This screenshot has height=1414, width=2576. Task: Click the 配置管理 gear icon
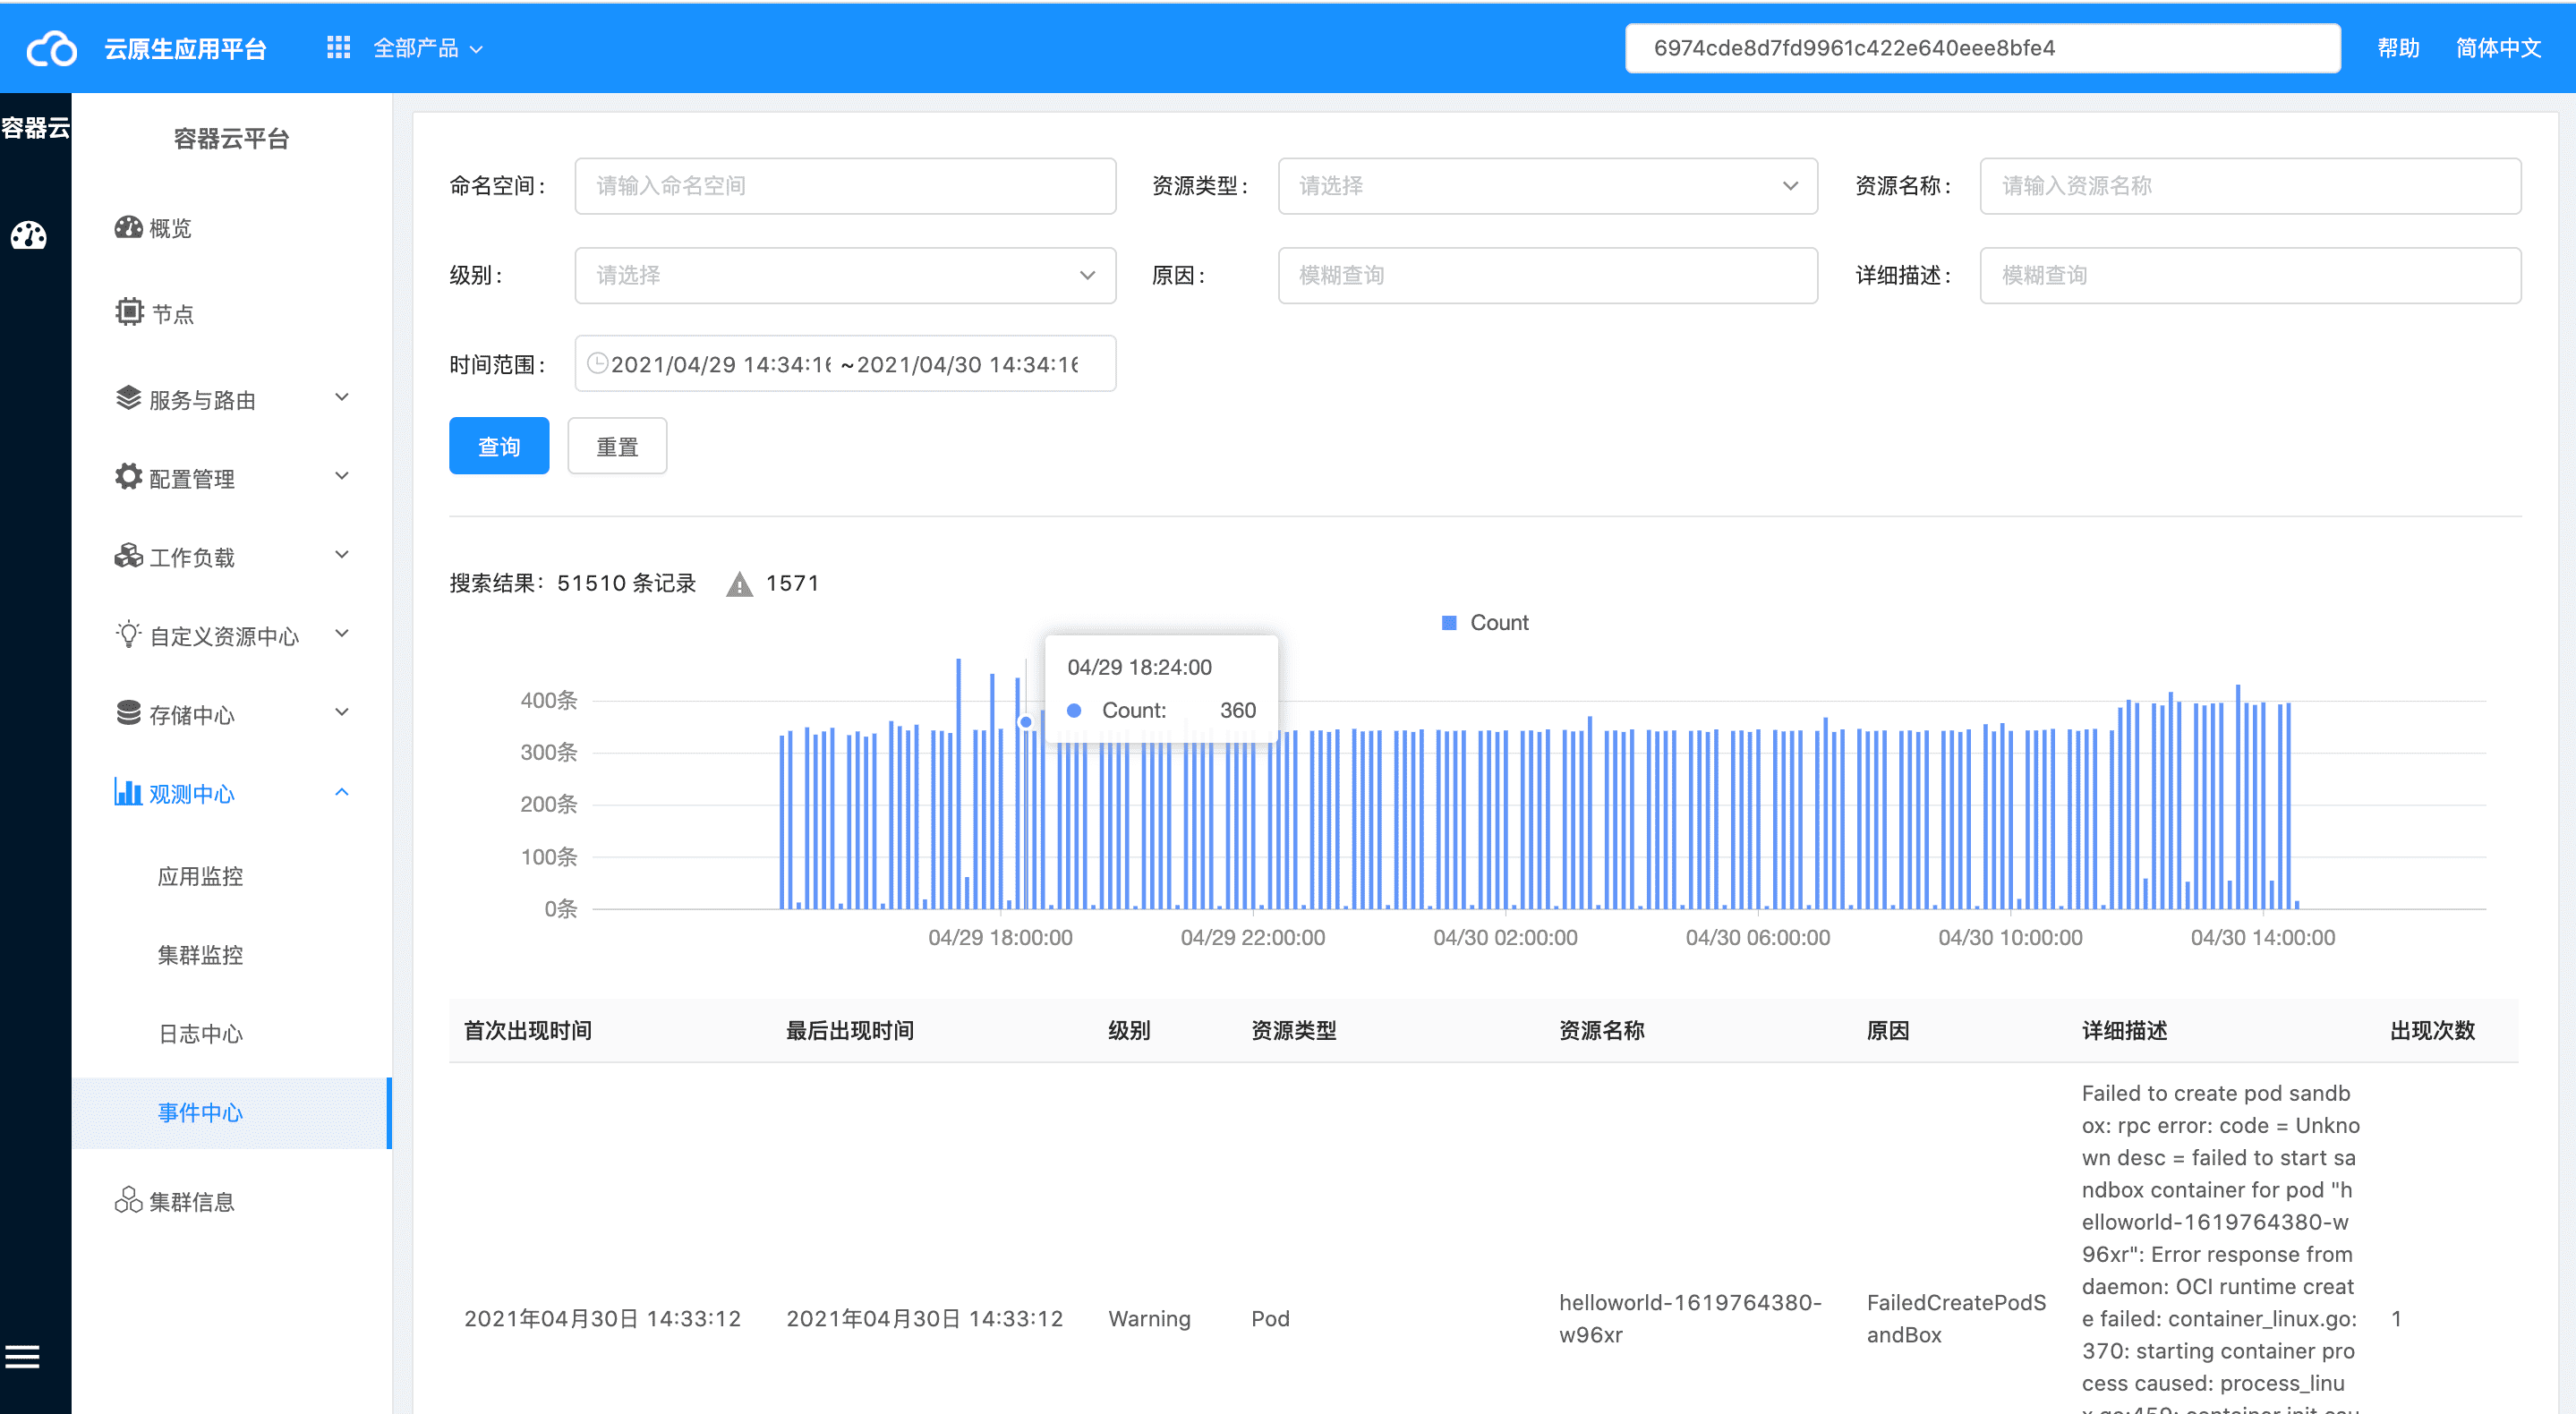129,477
